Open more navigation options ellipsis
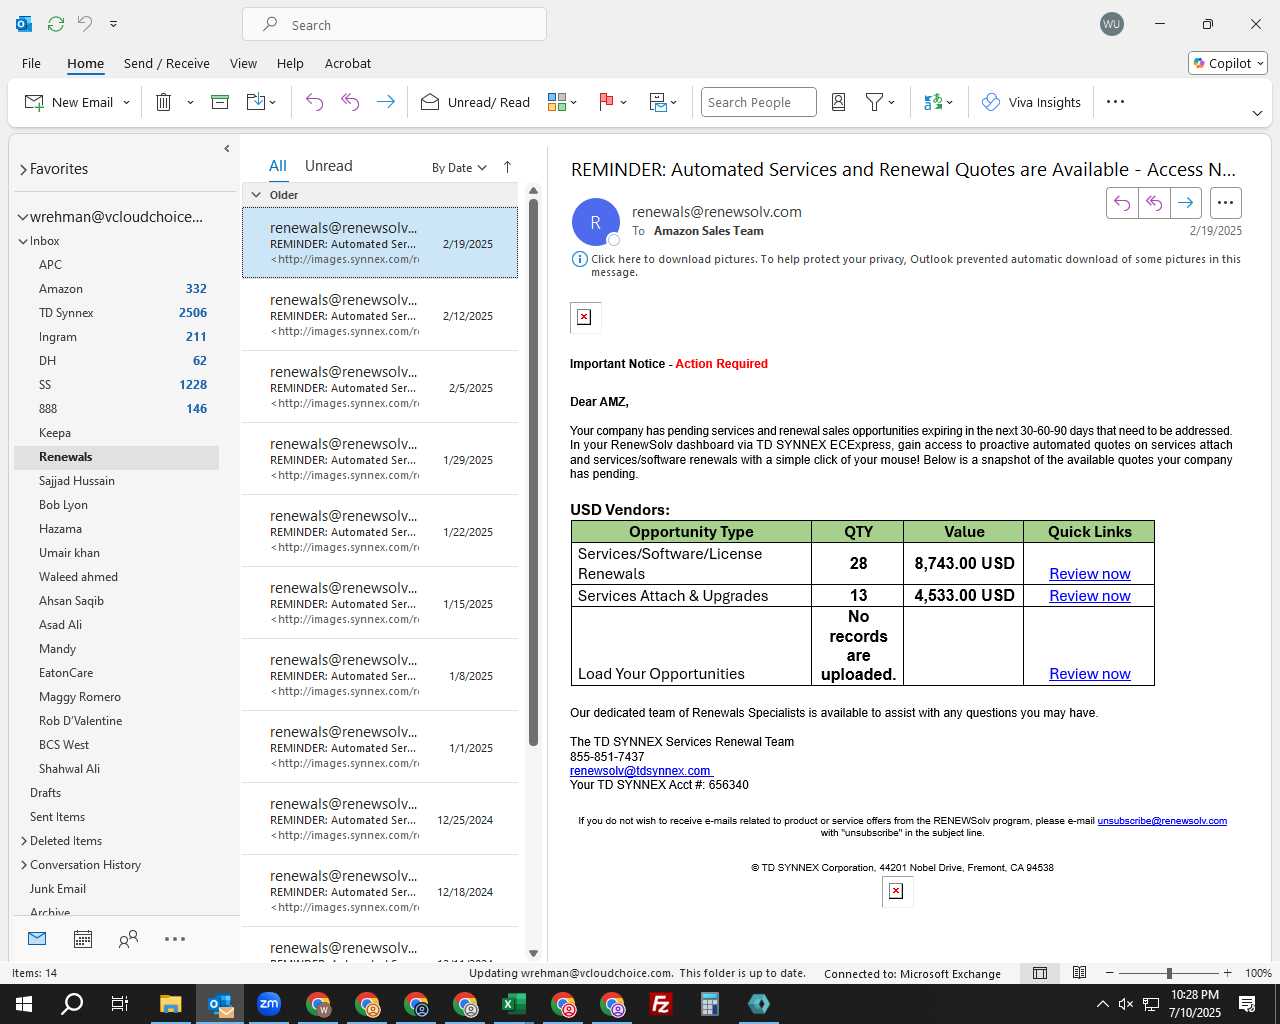The image size is (1280, 1024). pyautogui.click(x=175, y=939)
